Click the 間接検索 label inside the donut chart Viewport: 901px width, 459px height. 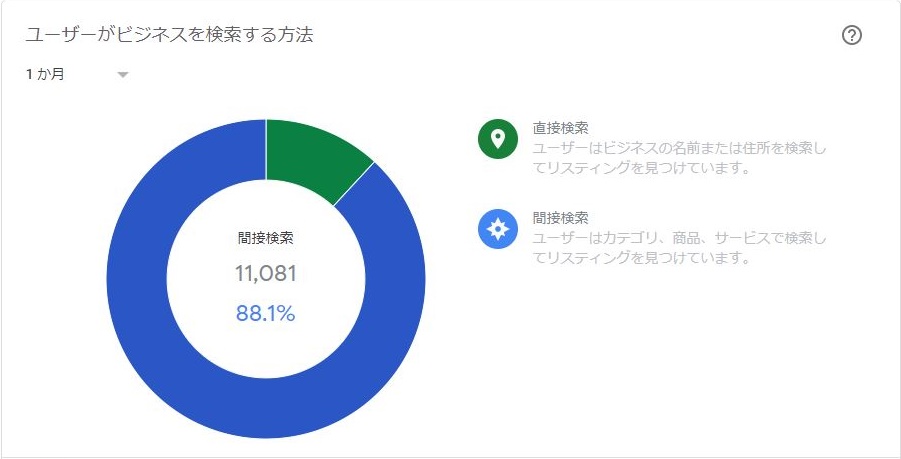(265, 238)
